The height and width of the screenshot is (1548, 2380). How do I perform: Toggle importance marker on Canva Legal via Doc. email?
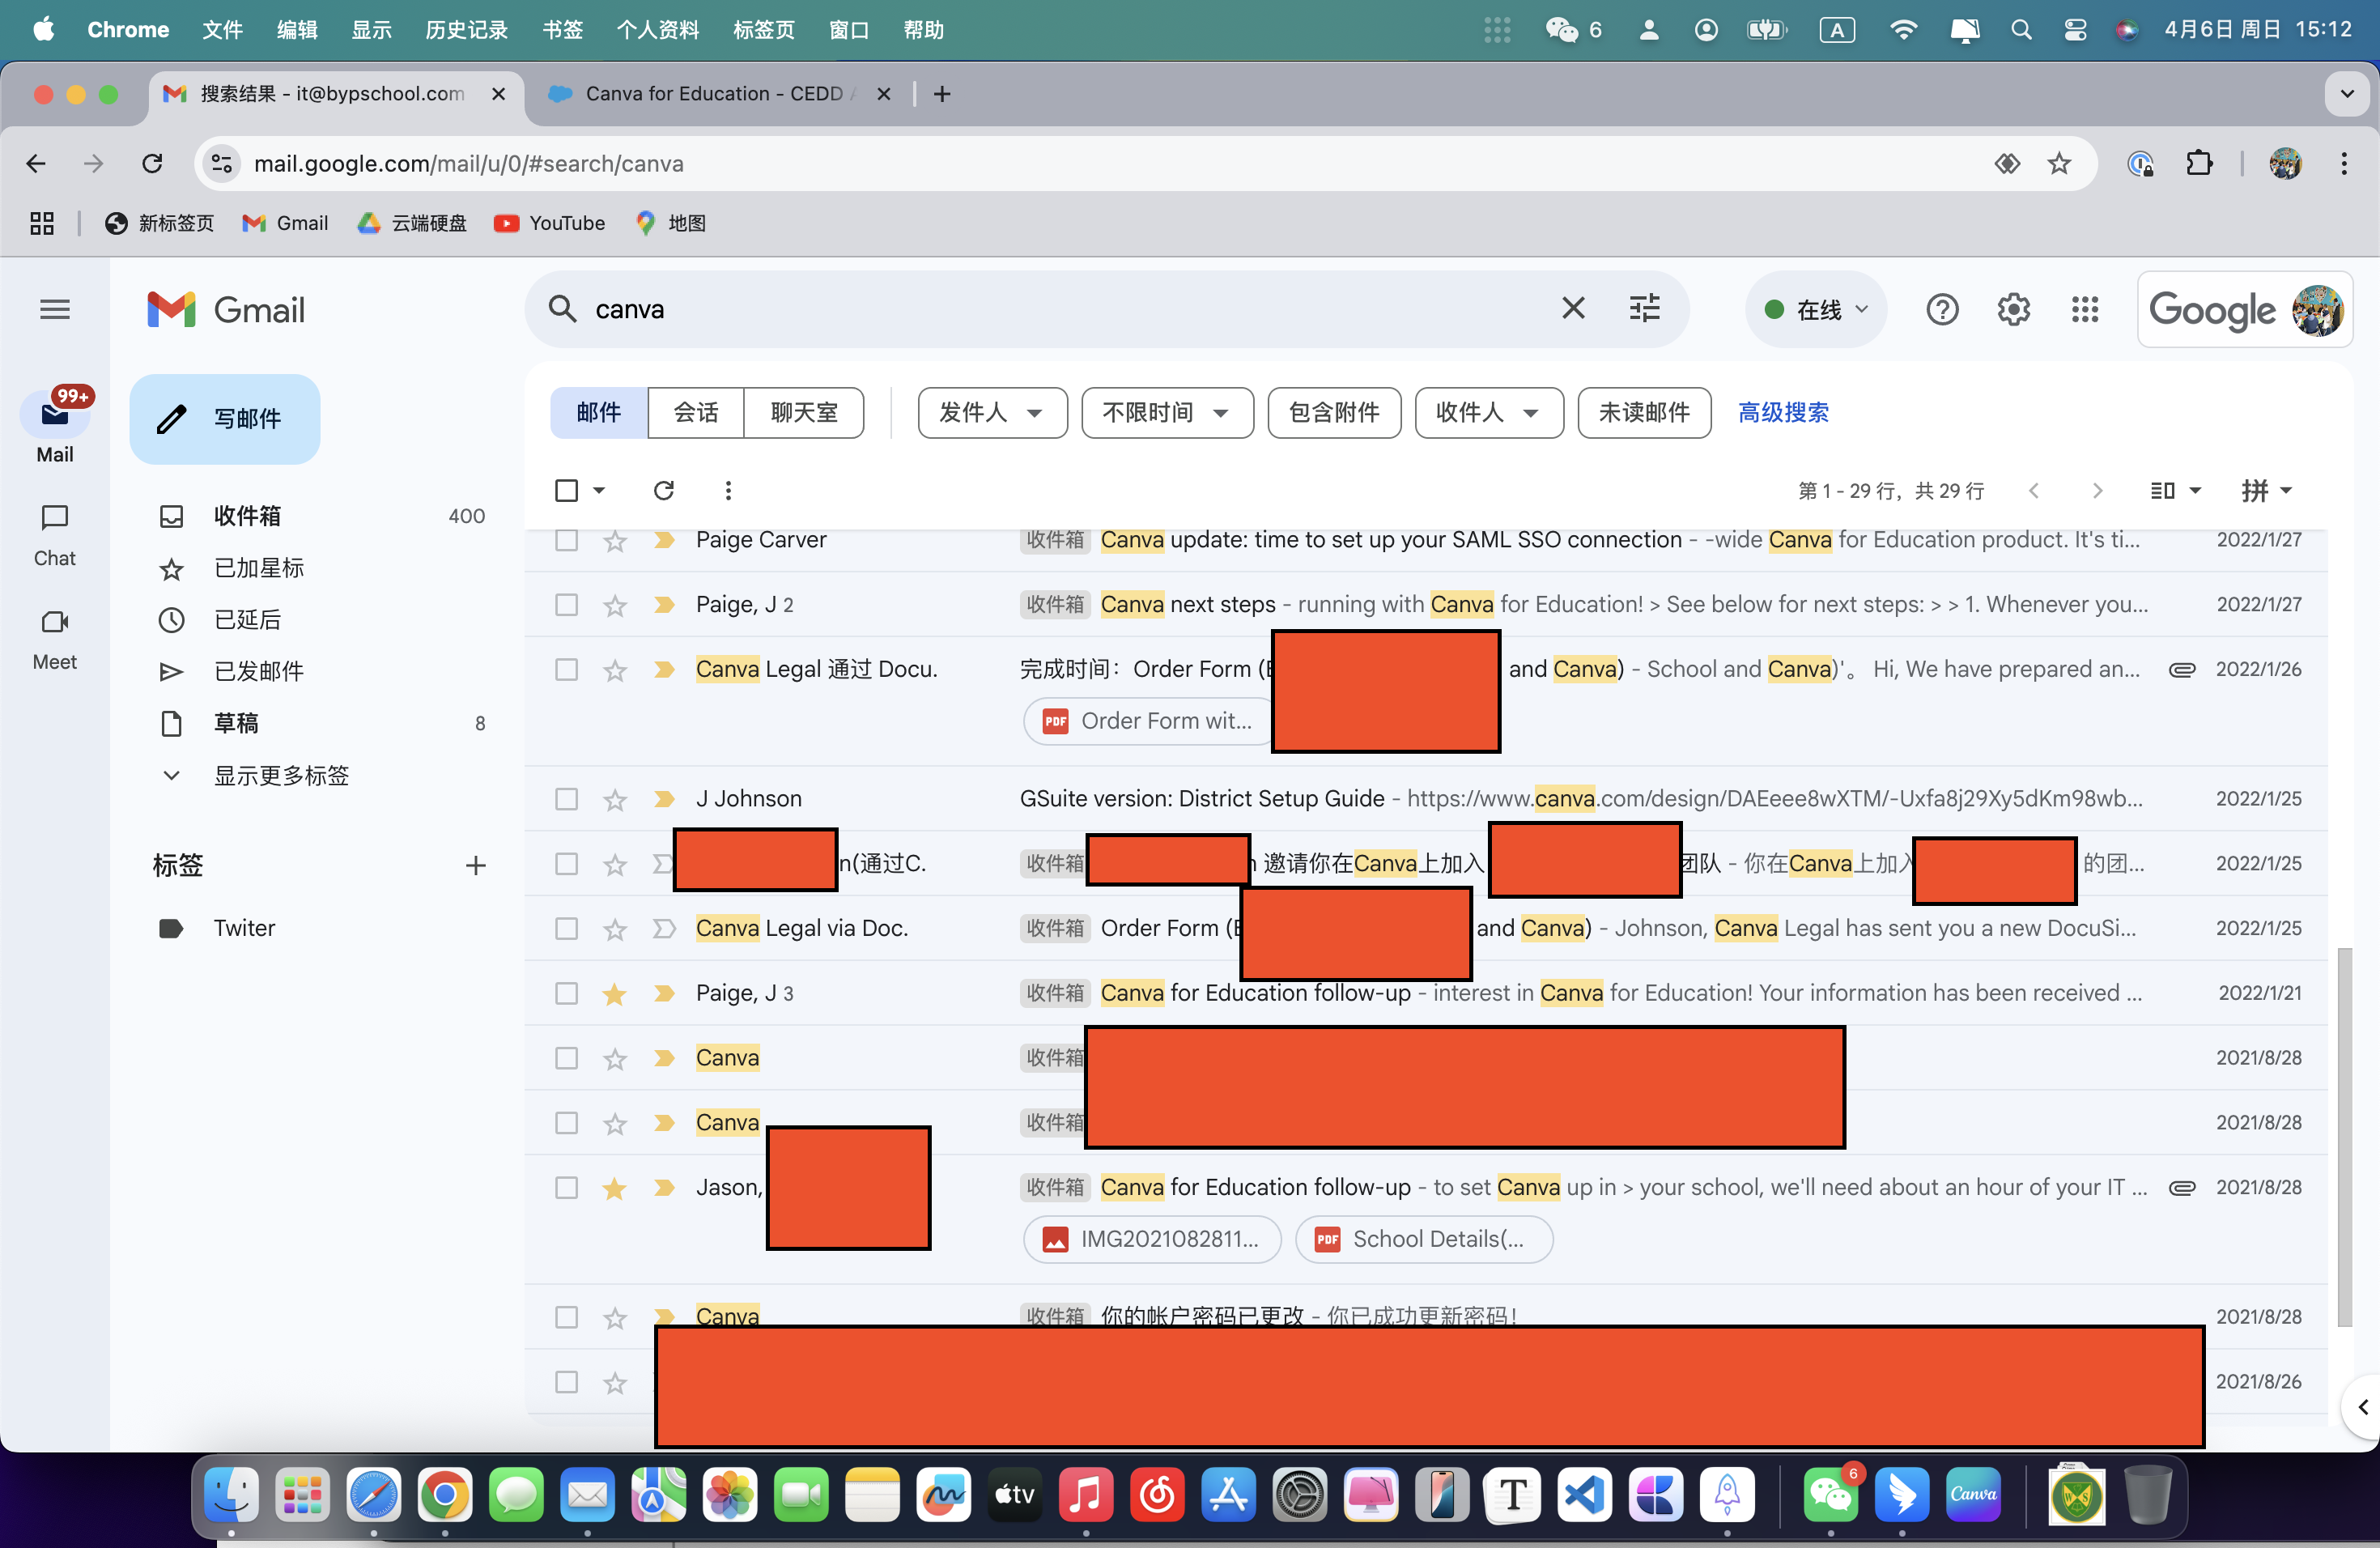pyautogui.click(x=664, y=929)
